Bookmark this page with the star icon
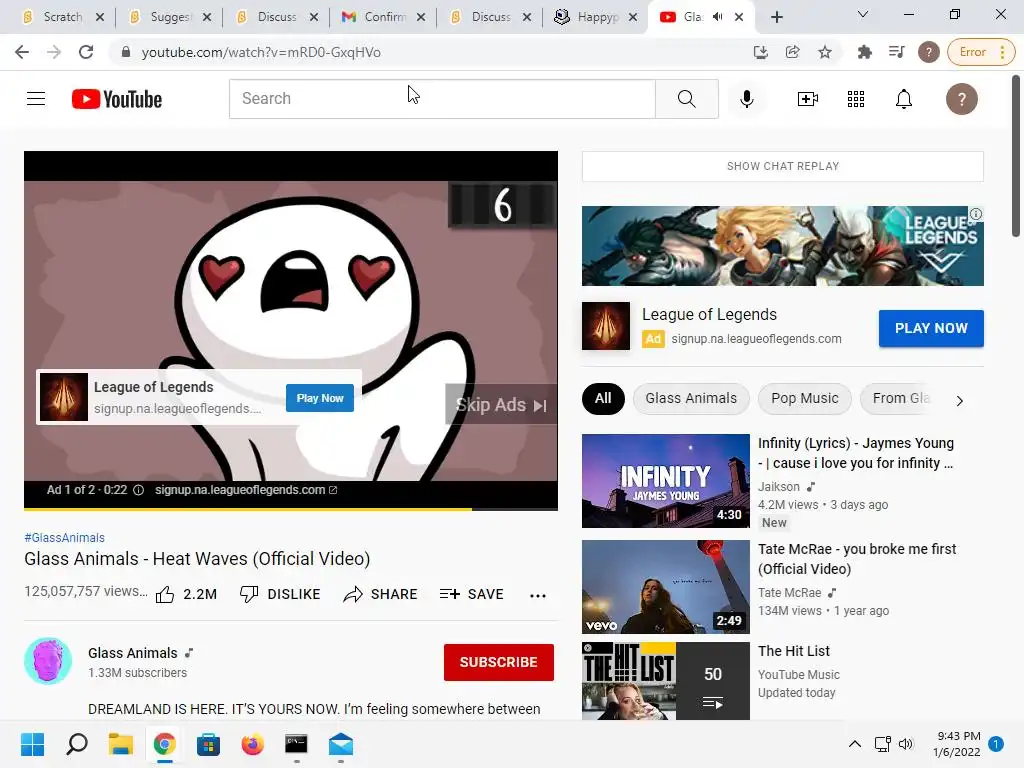 pos(825,52)
